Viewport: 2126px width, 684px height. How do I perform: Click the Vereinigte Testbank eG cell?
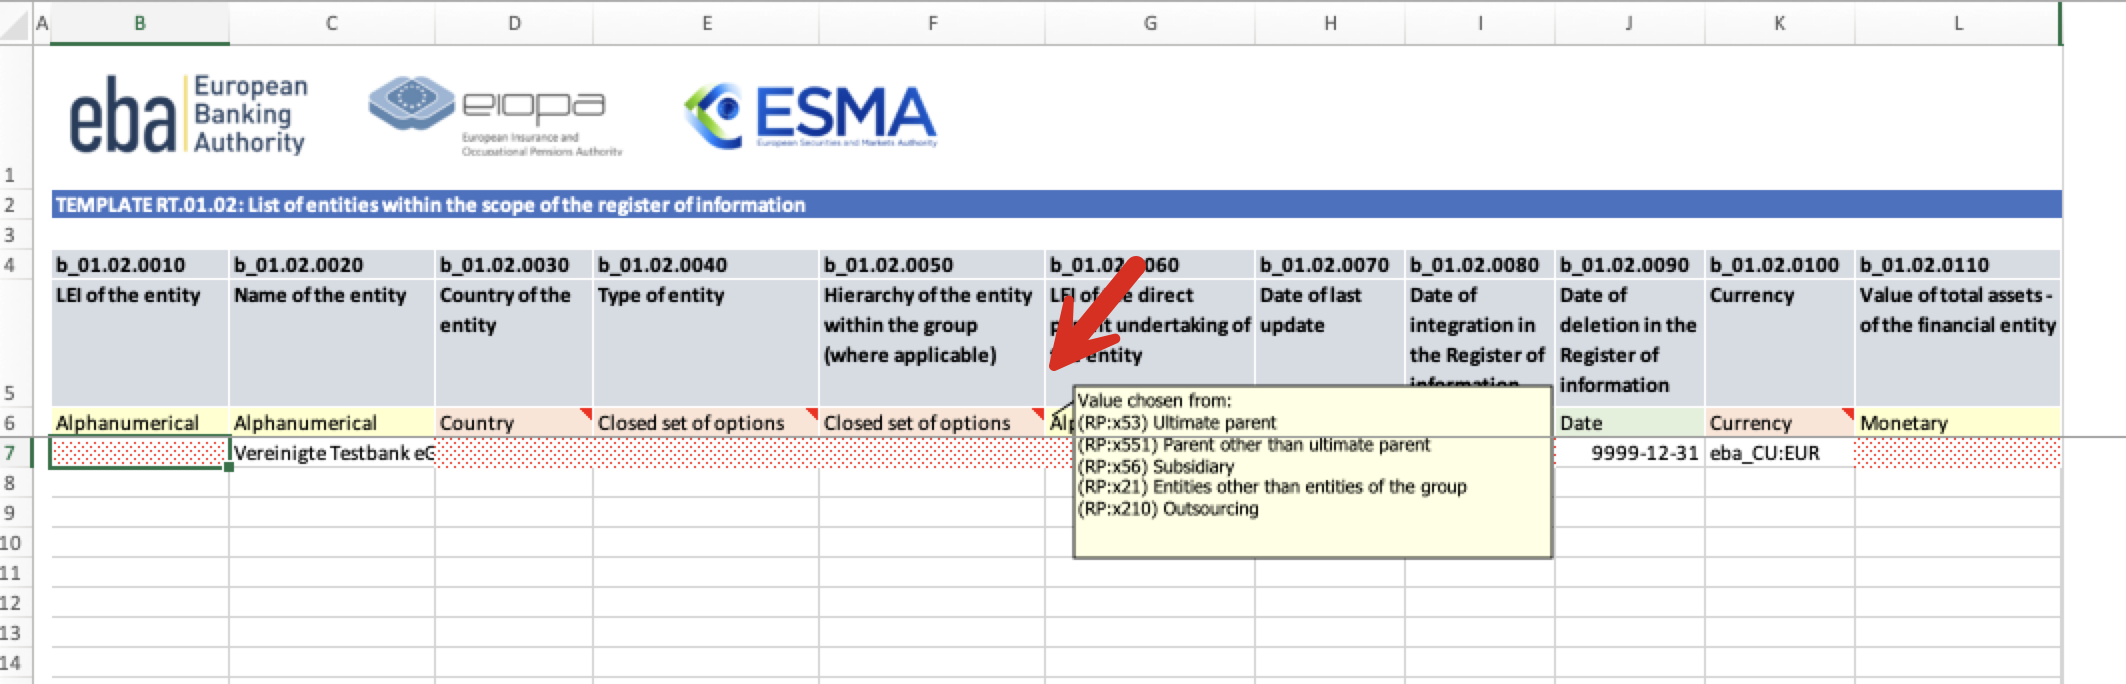click(x=332, y=453)
